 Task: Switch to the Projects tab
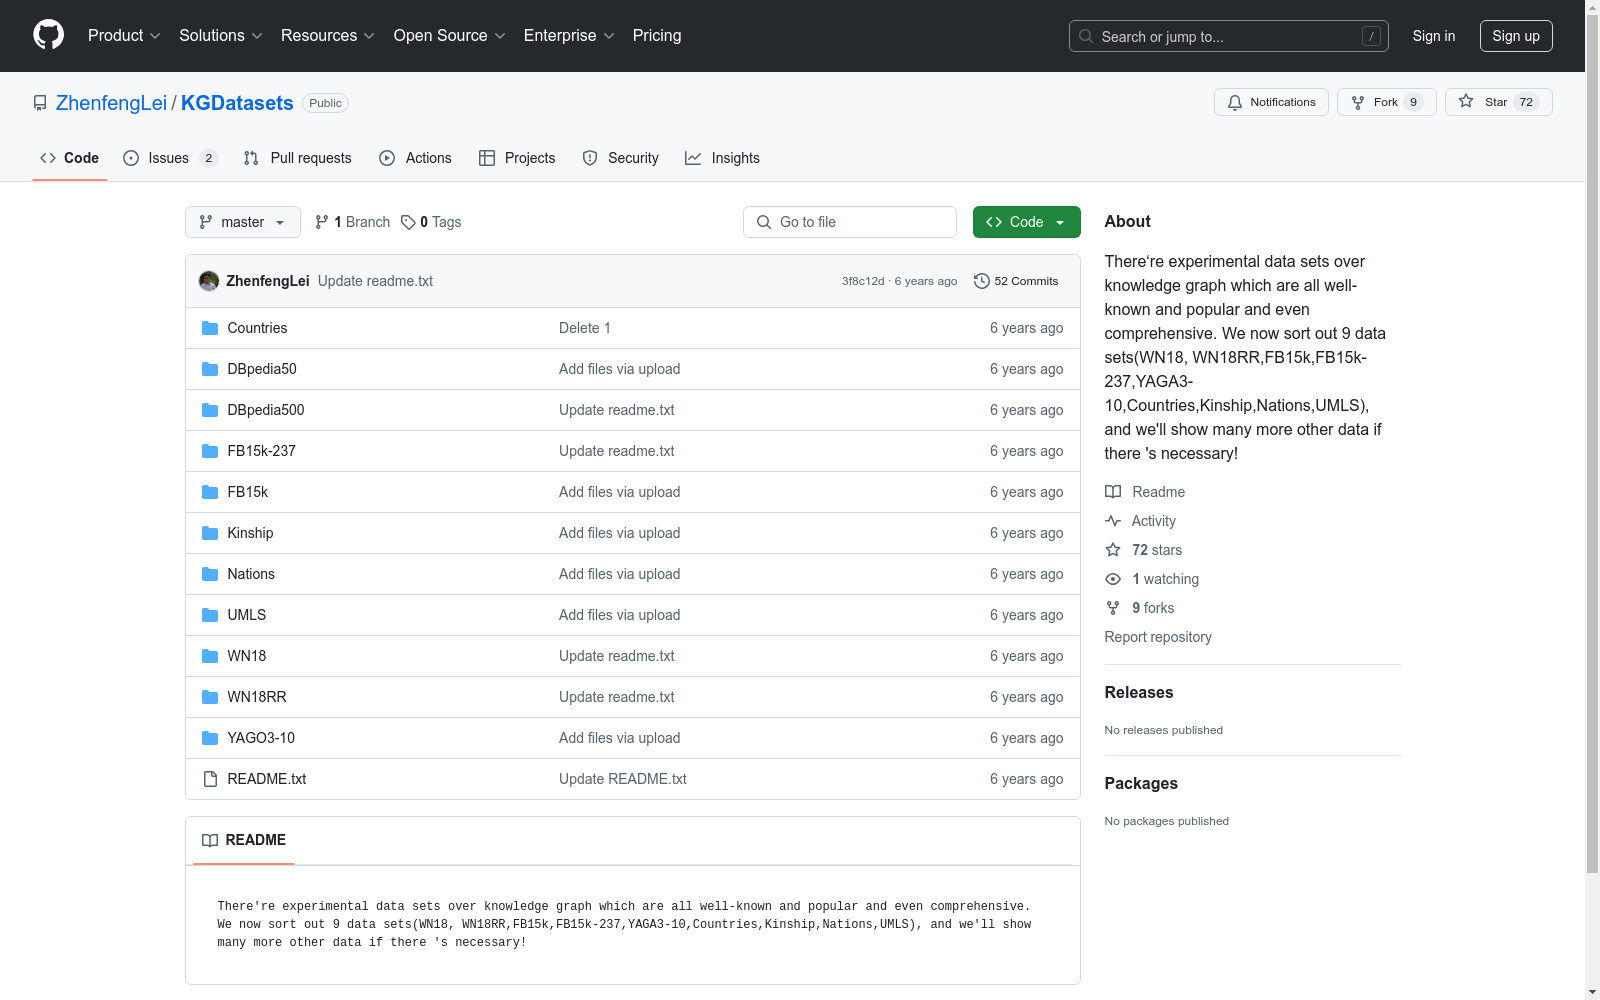coord(517,158)
